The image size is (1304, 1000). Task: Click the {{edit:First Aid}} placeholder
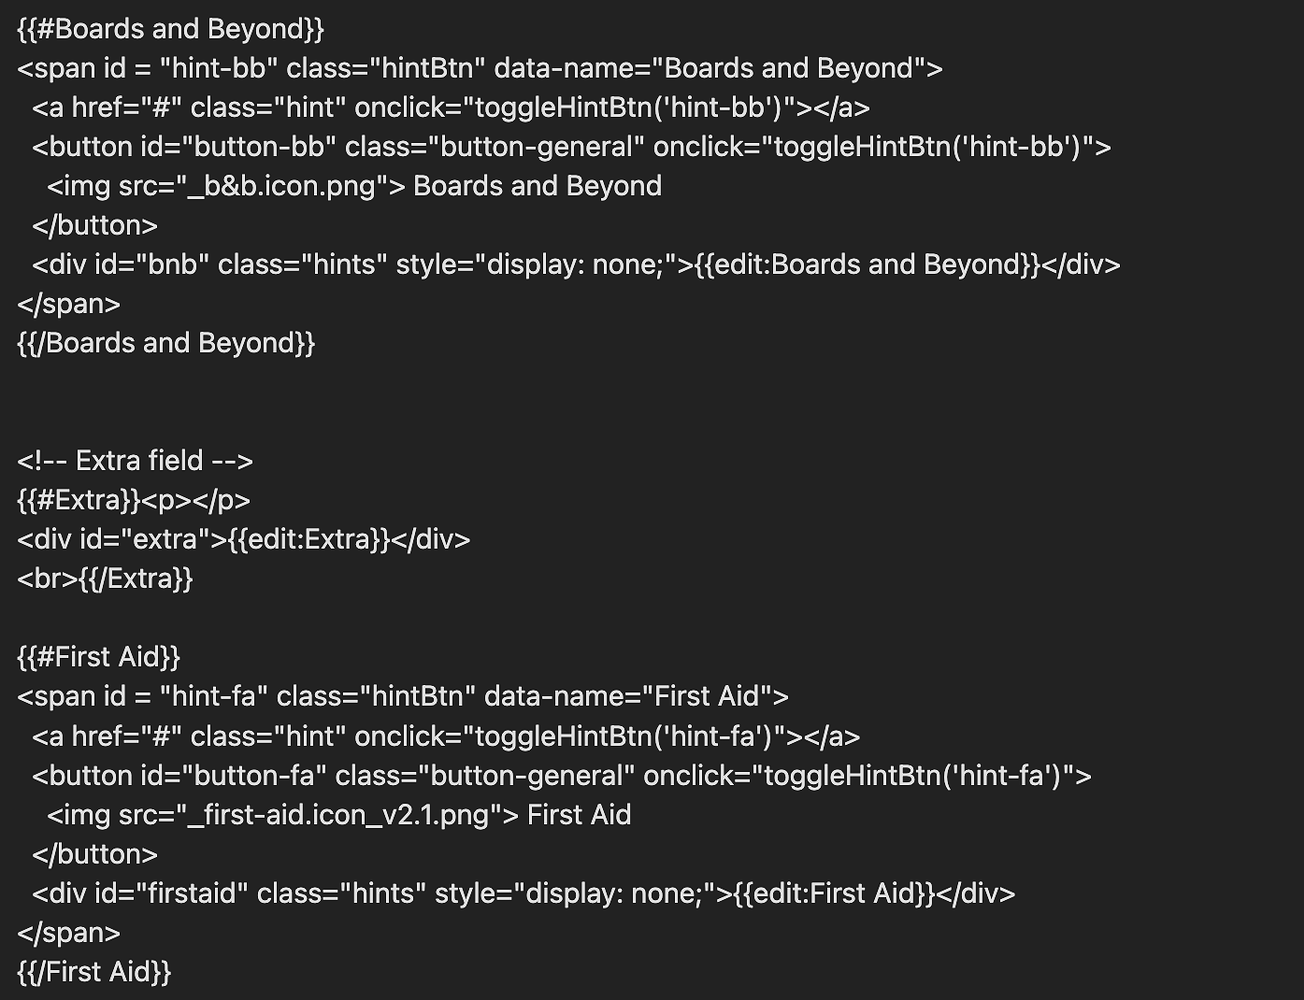[x=834, y=894]
